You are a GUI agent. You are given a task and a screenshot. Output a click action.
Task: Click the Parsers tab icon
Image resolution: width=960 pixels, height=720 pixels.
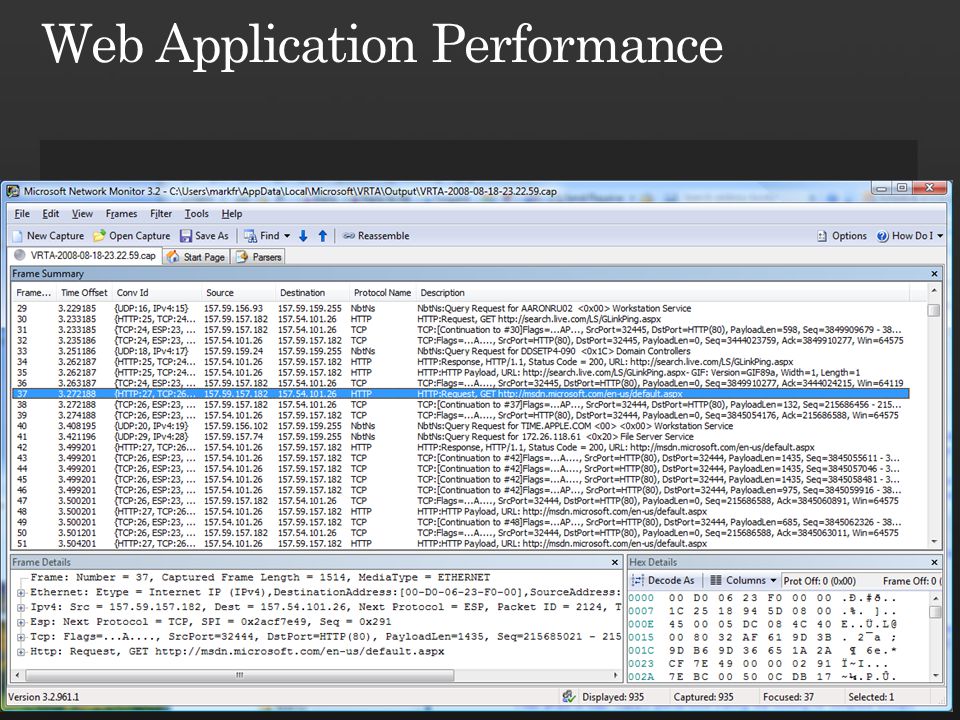click(242, 257)
